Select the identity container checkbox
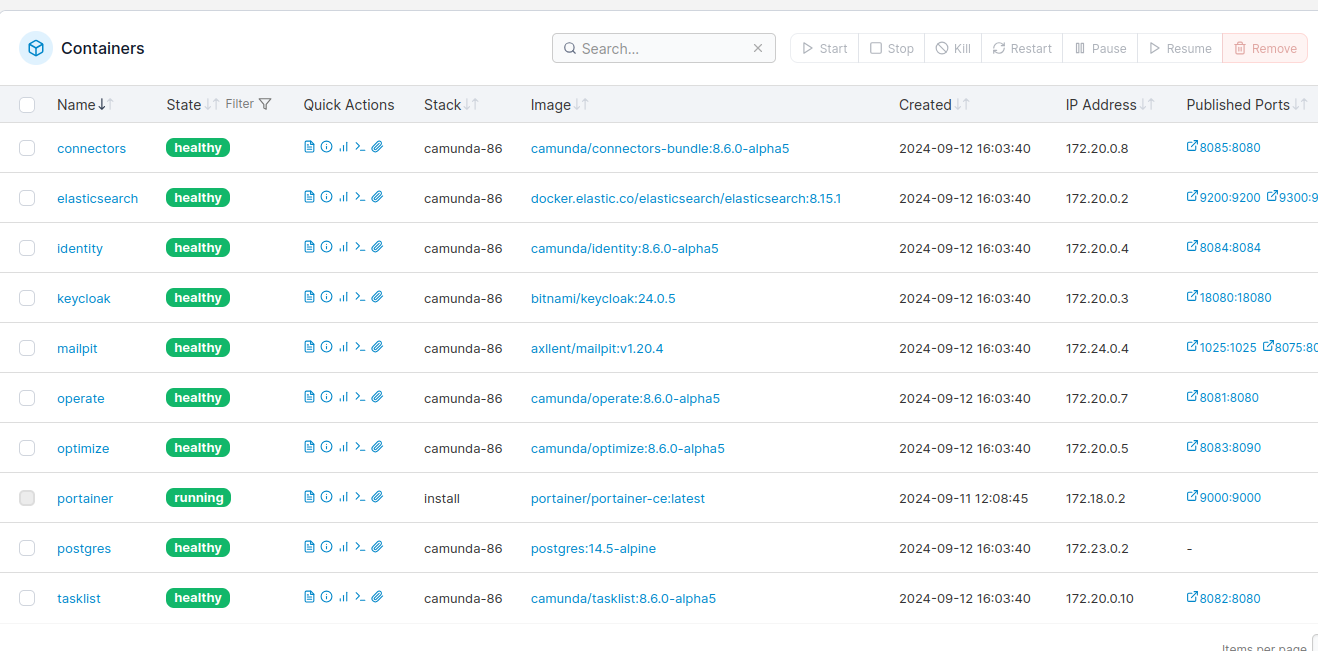Viewport: 1318px width, 651px height. point(27,248)
